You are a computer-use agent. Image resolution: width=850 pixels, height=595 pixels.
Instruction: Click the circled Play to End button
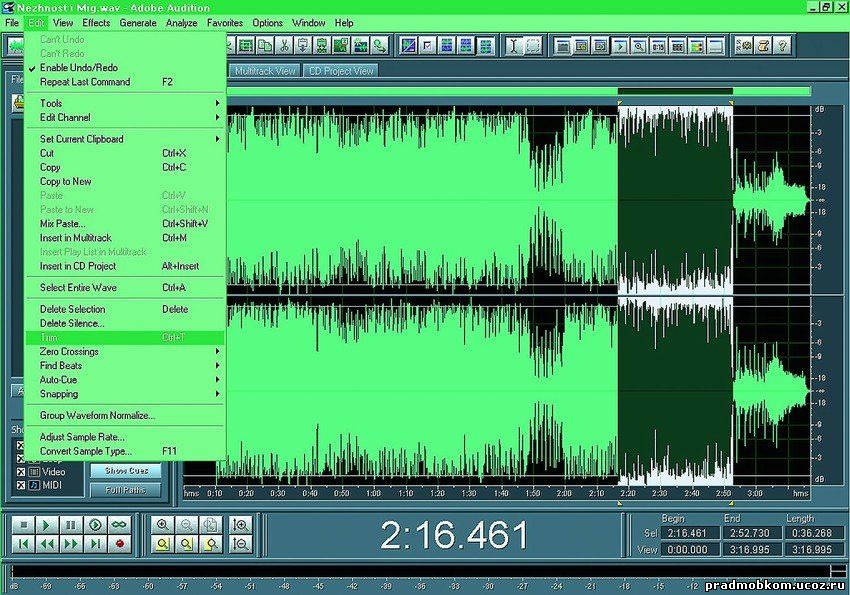pyautogui.click(x=95, y=525)
